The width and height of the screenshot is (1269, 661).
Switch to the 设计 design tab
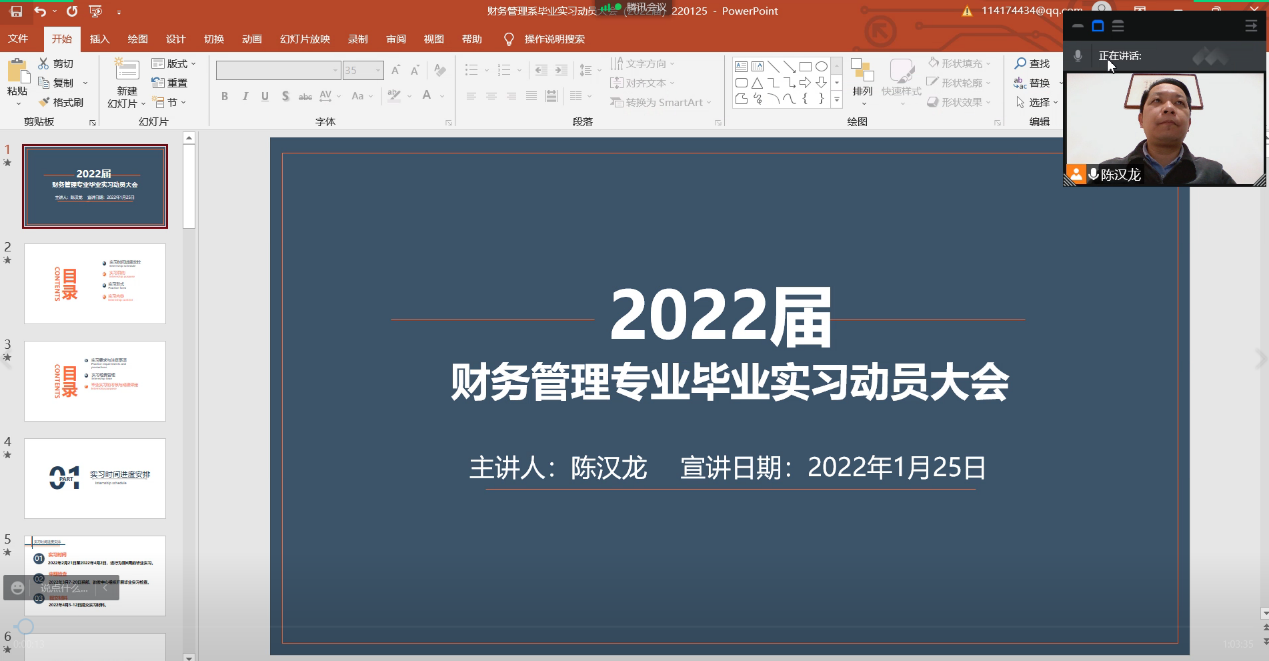pyautogui.click(x=176, y=39)
